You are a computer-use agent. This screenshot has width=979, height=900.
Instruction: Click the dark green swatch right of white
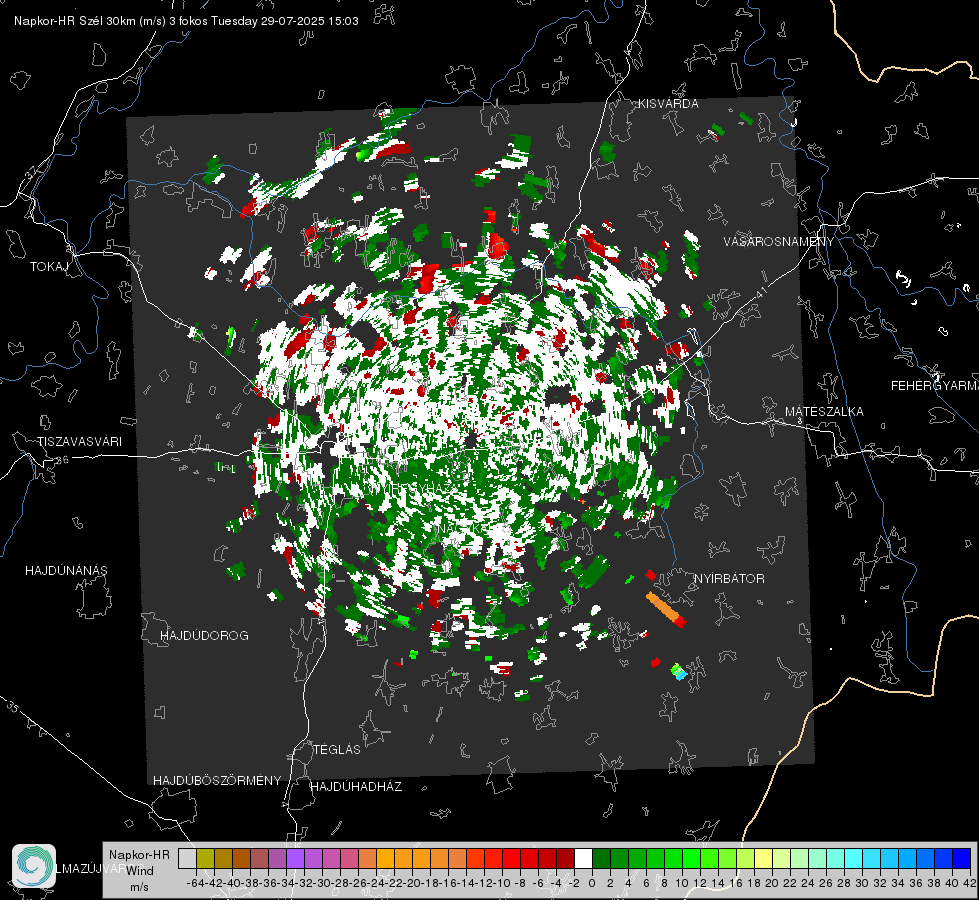point(601,858)
